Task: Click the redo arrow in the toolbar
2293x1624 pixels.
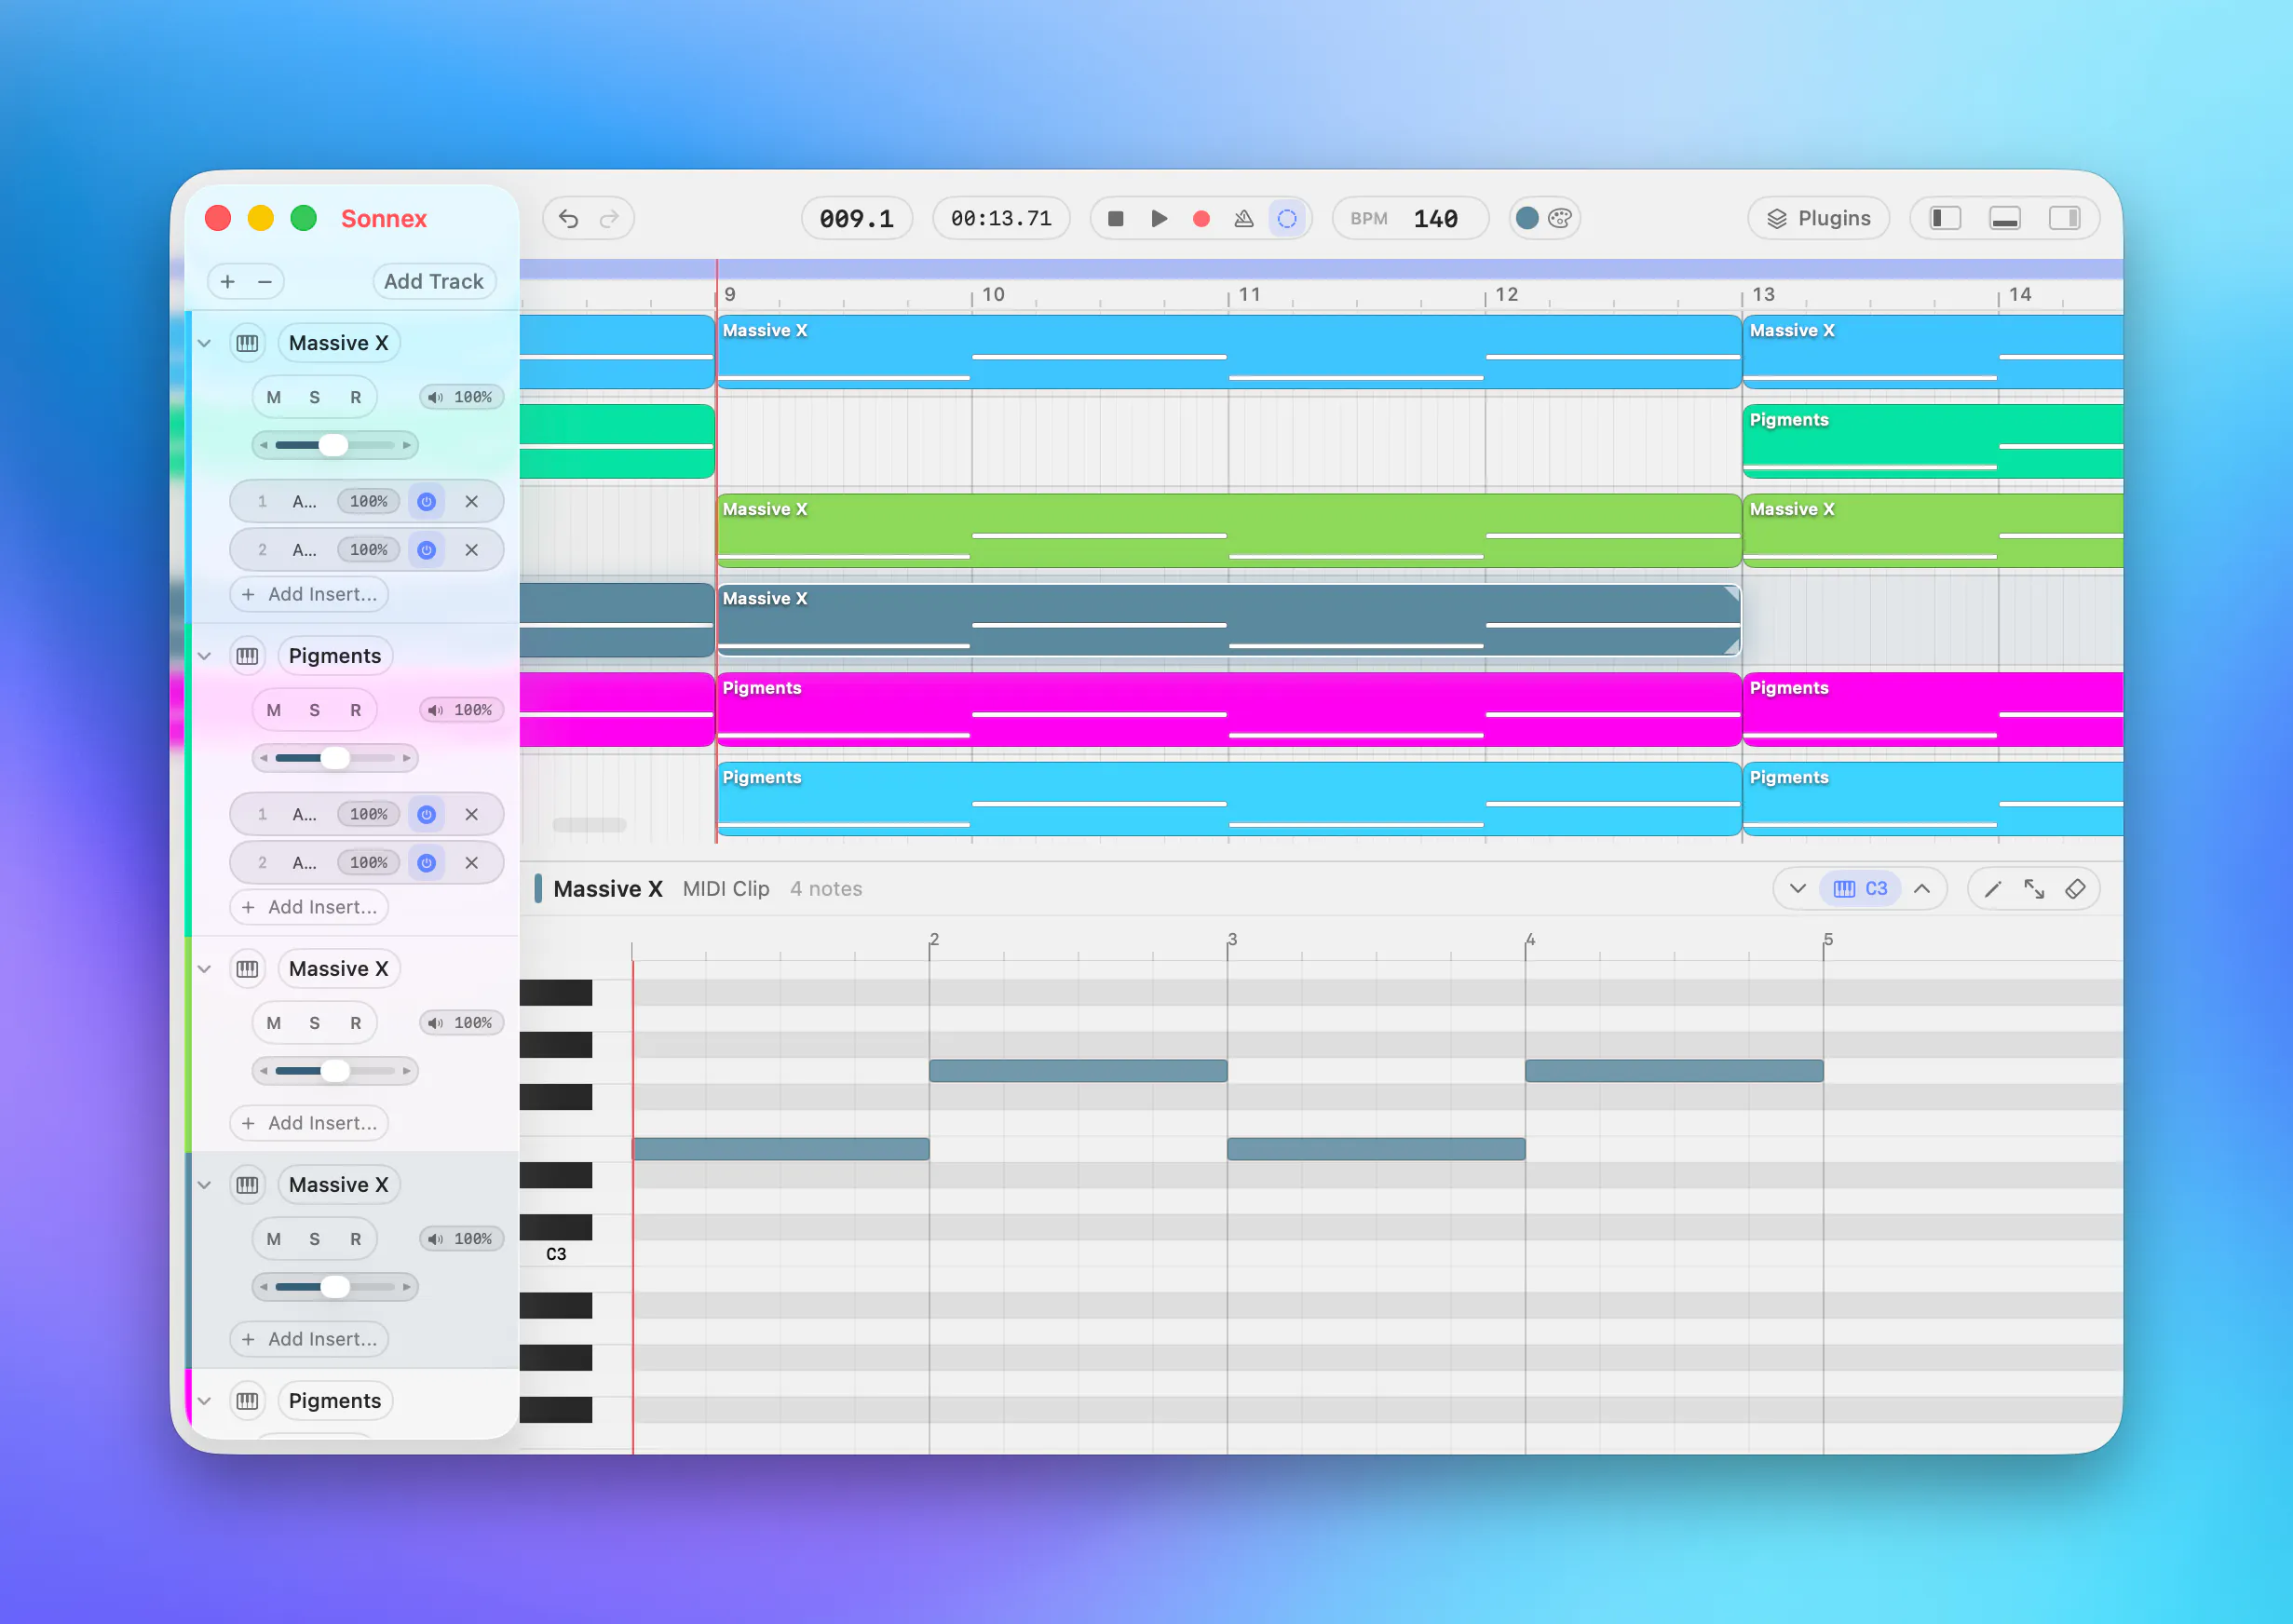Action: pos(609,219)
